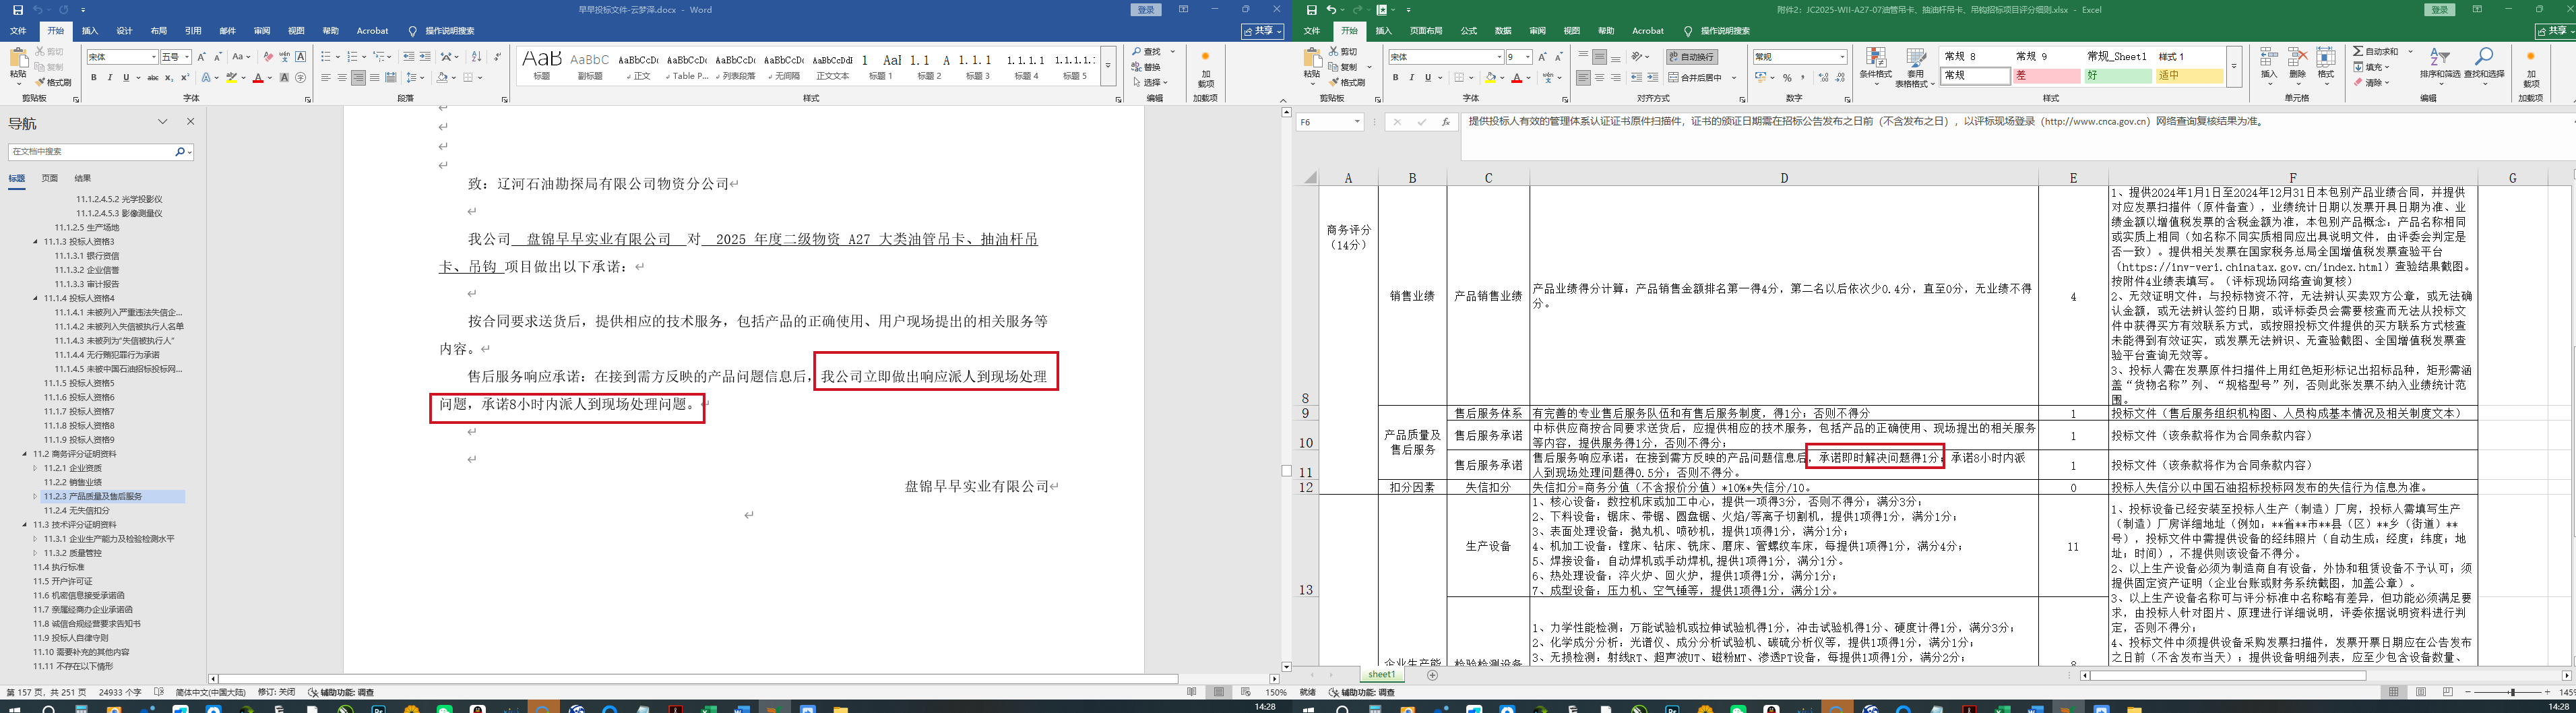Open Excel's number format dropdown (常规)
Image resolution: width=2576 pixels, height=713 pixels.
1842,57
